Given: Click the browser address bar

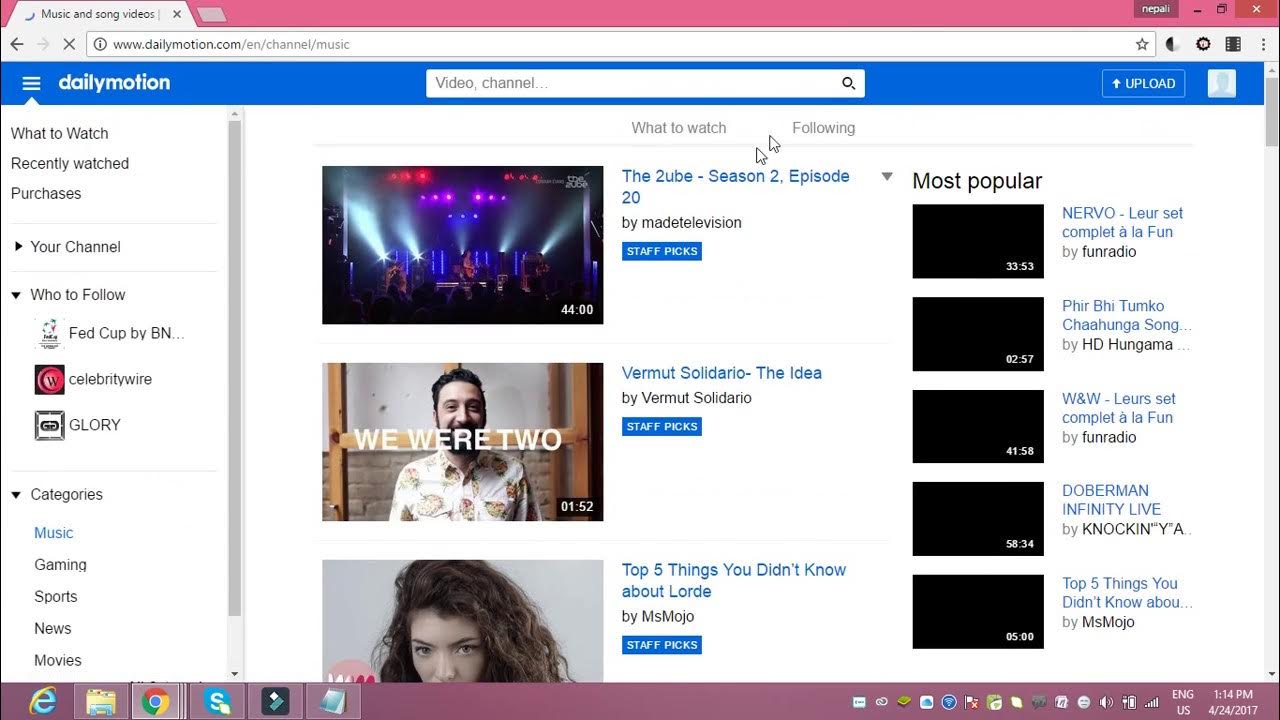Looking at the screenshot, I should (x=620, y=44).
